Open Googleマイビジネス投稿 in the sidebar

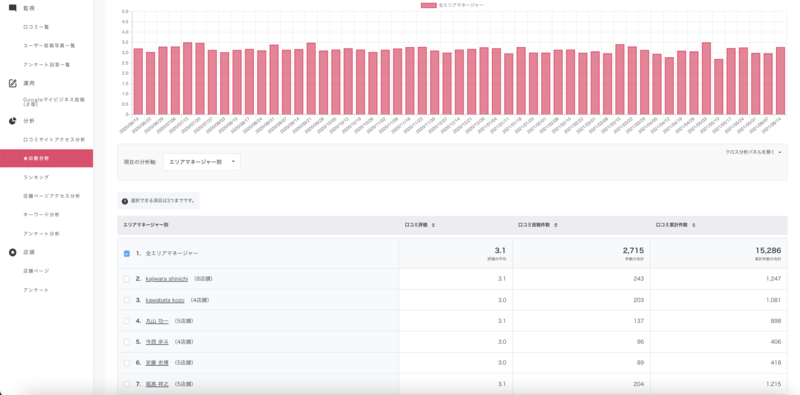pos(54,102)
